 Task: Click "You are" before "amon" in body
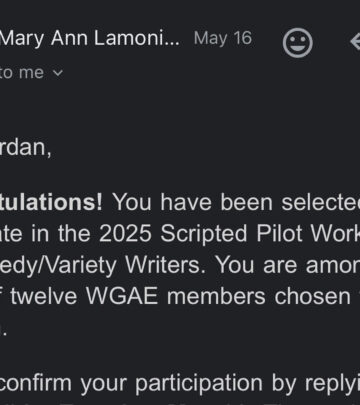pos(256,265)
